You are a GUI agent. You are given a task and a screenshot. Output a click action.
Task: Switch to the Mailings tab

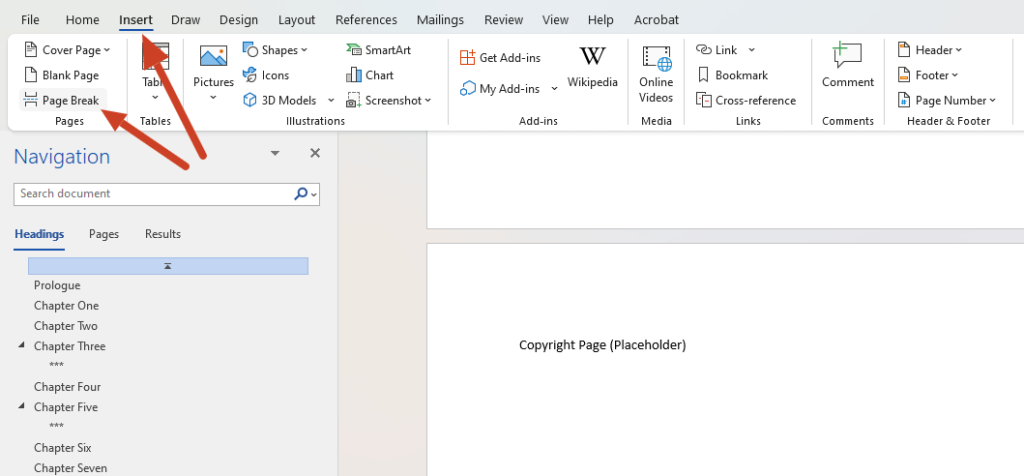(x=440, y=20)
